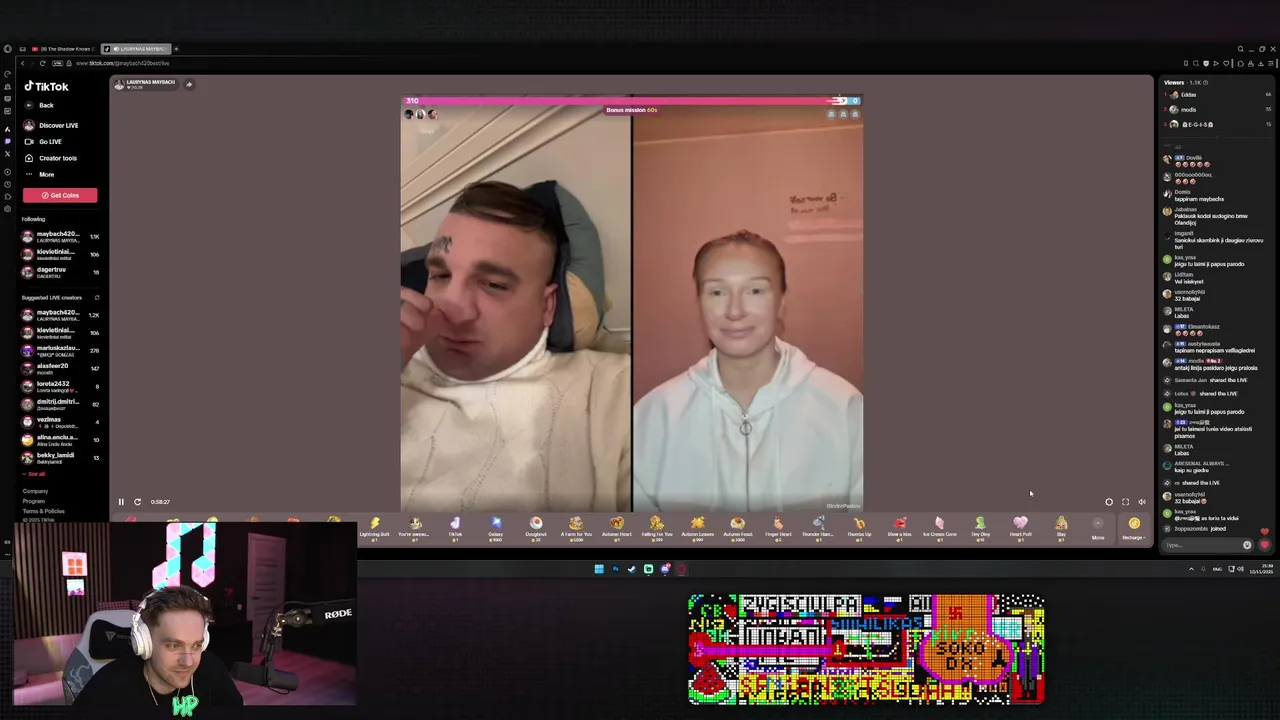Screen dimensions: 1280x720
Task: Open suggested creator bekky_lamidi
Action: point(60,458)
